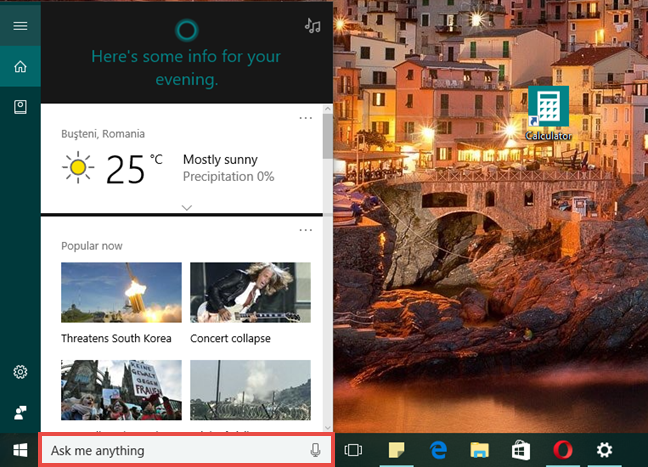Click the Popular now heading
This screenshot has height=467, width=648.
tap(92, 246)
